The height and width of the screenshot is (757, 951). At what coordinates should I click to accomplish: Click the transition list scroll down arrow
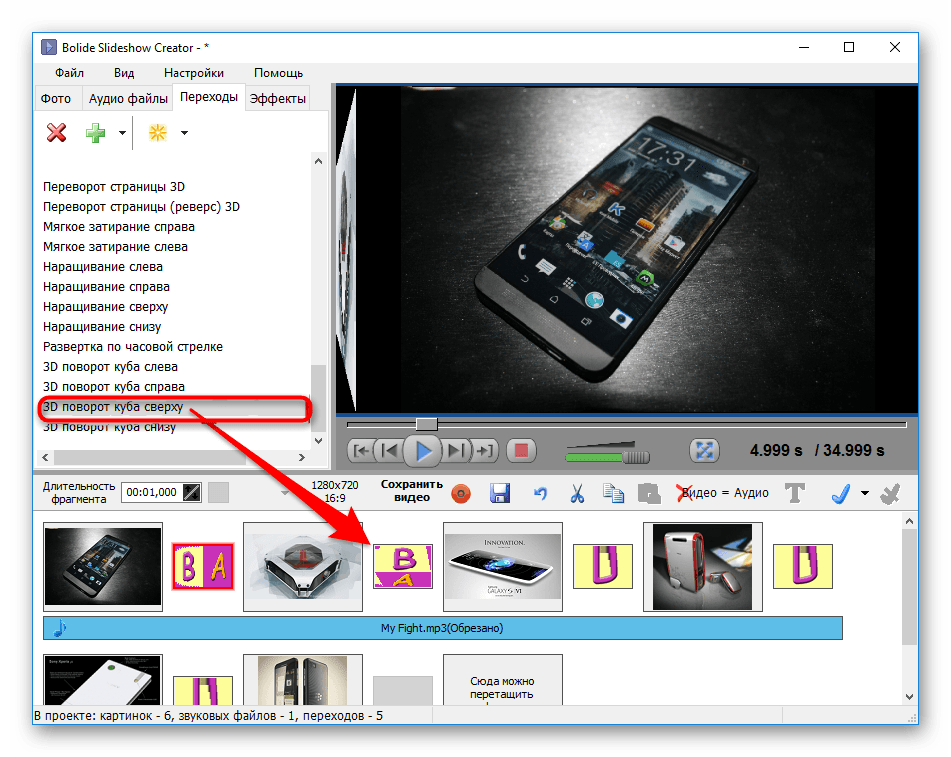(319, 441)
